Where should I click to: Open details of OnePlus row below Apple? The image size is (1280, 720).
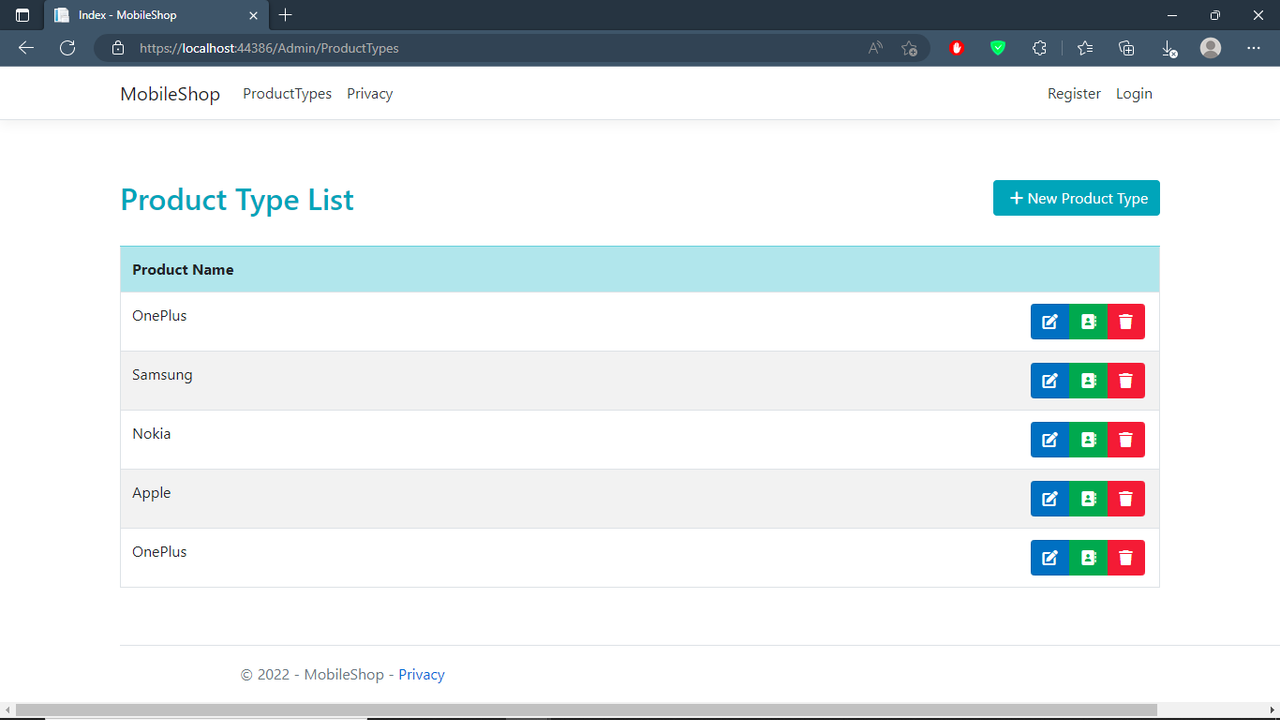[1088, 558]
